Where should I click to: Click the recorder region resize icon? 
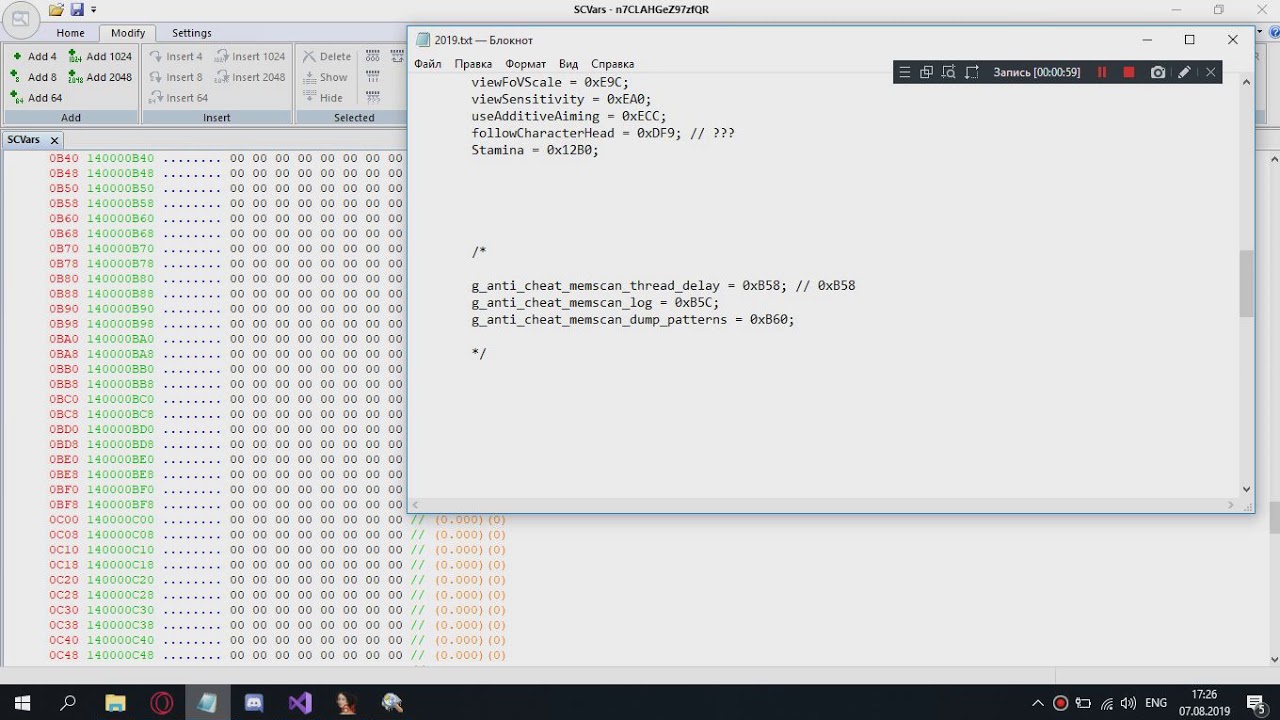971,72
